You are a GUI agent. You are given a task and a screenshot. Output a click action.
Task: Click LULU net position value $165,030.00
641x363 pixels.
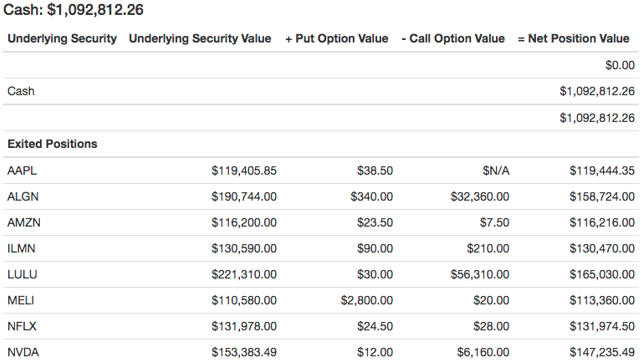coord(602,274)
